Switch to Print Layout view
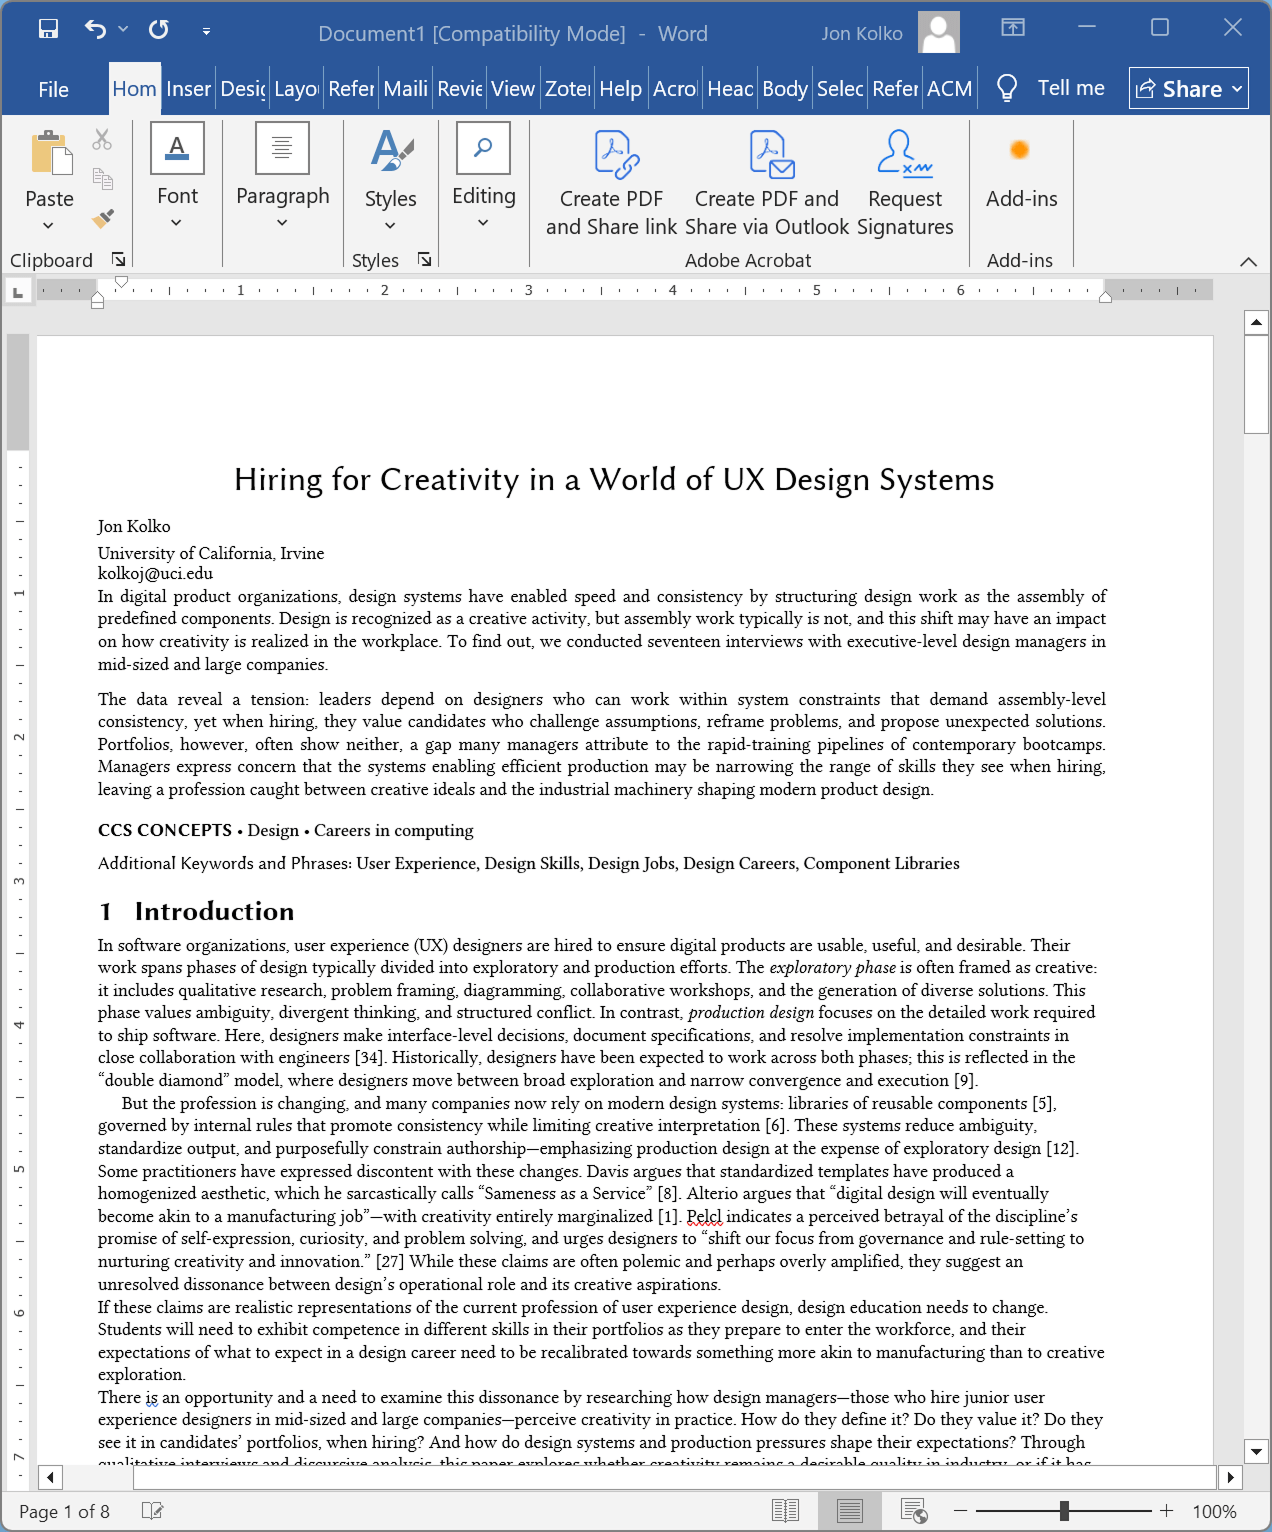 [x=850, y=1511]
